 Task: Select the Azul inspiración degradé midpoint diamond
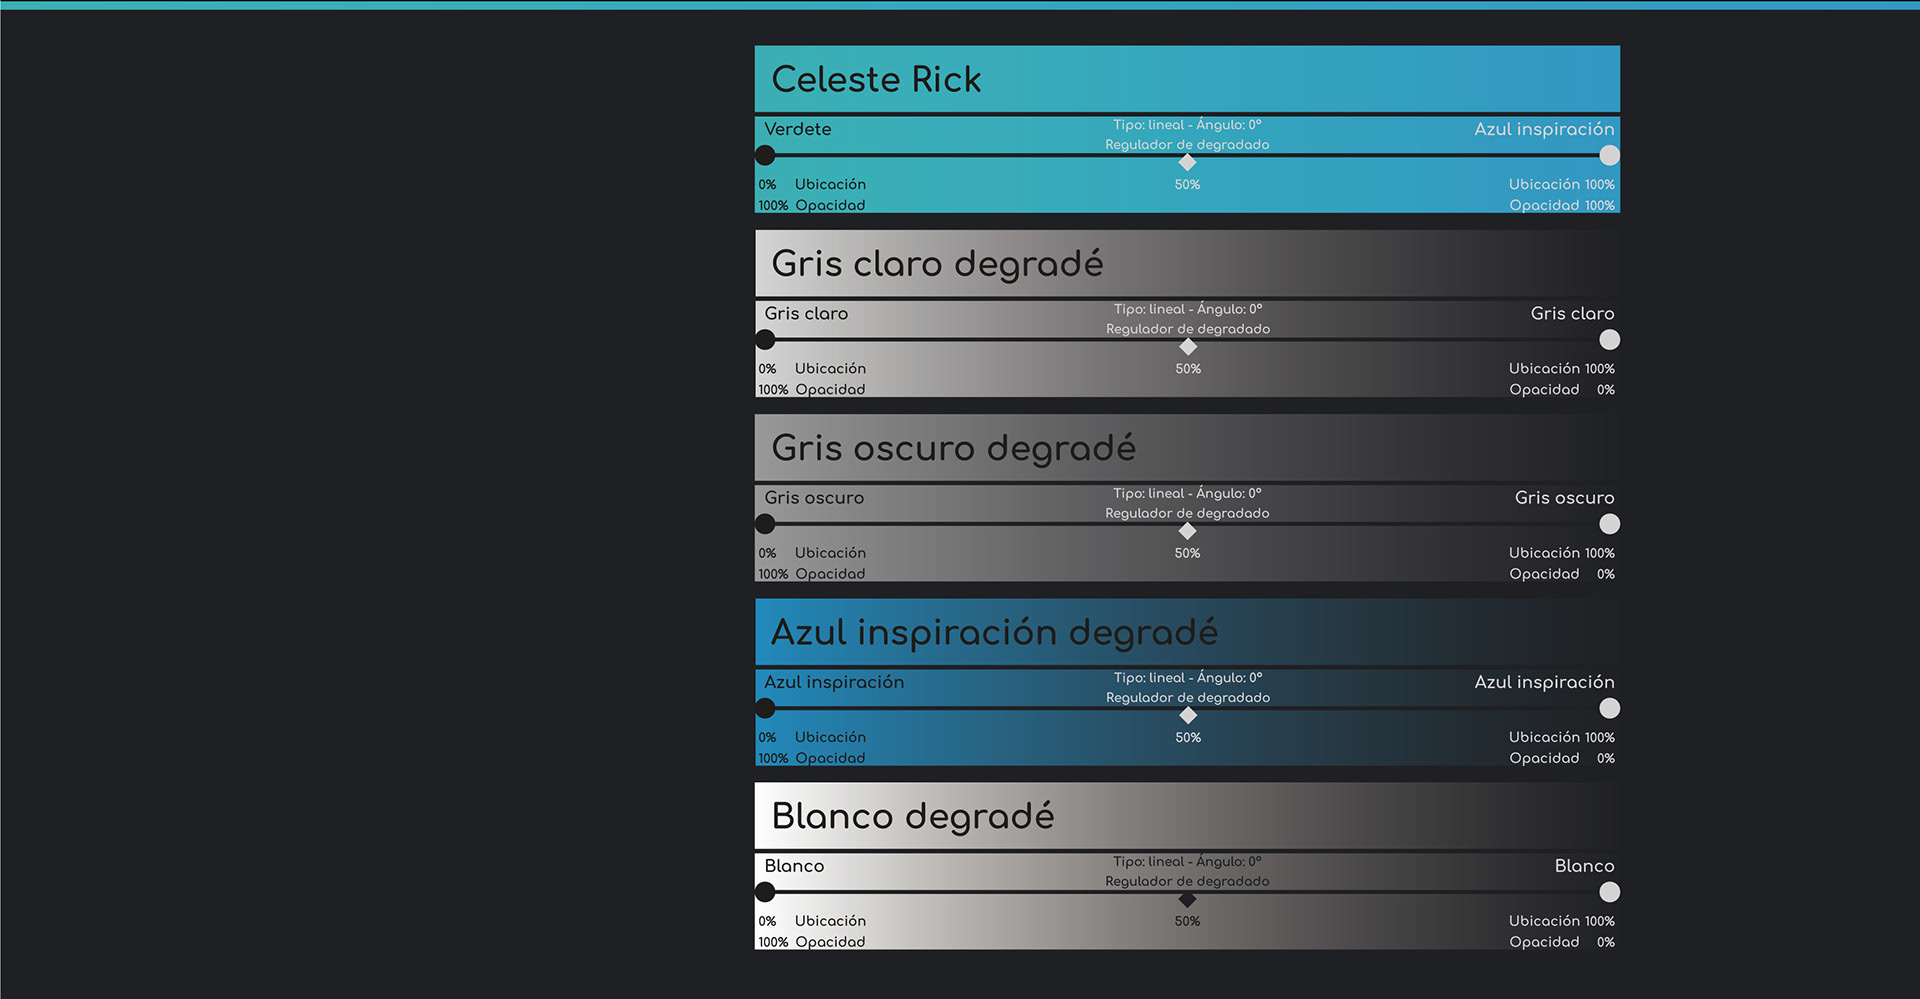pyautogui.click(x=1188, y=715)
